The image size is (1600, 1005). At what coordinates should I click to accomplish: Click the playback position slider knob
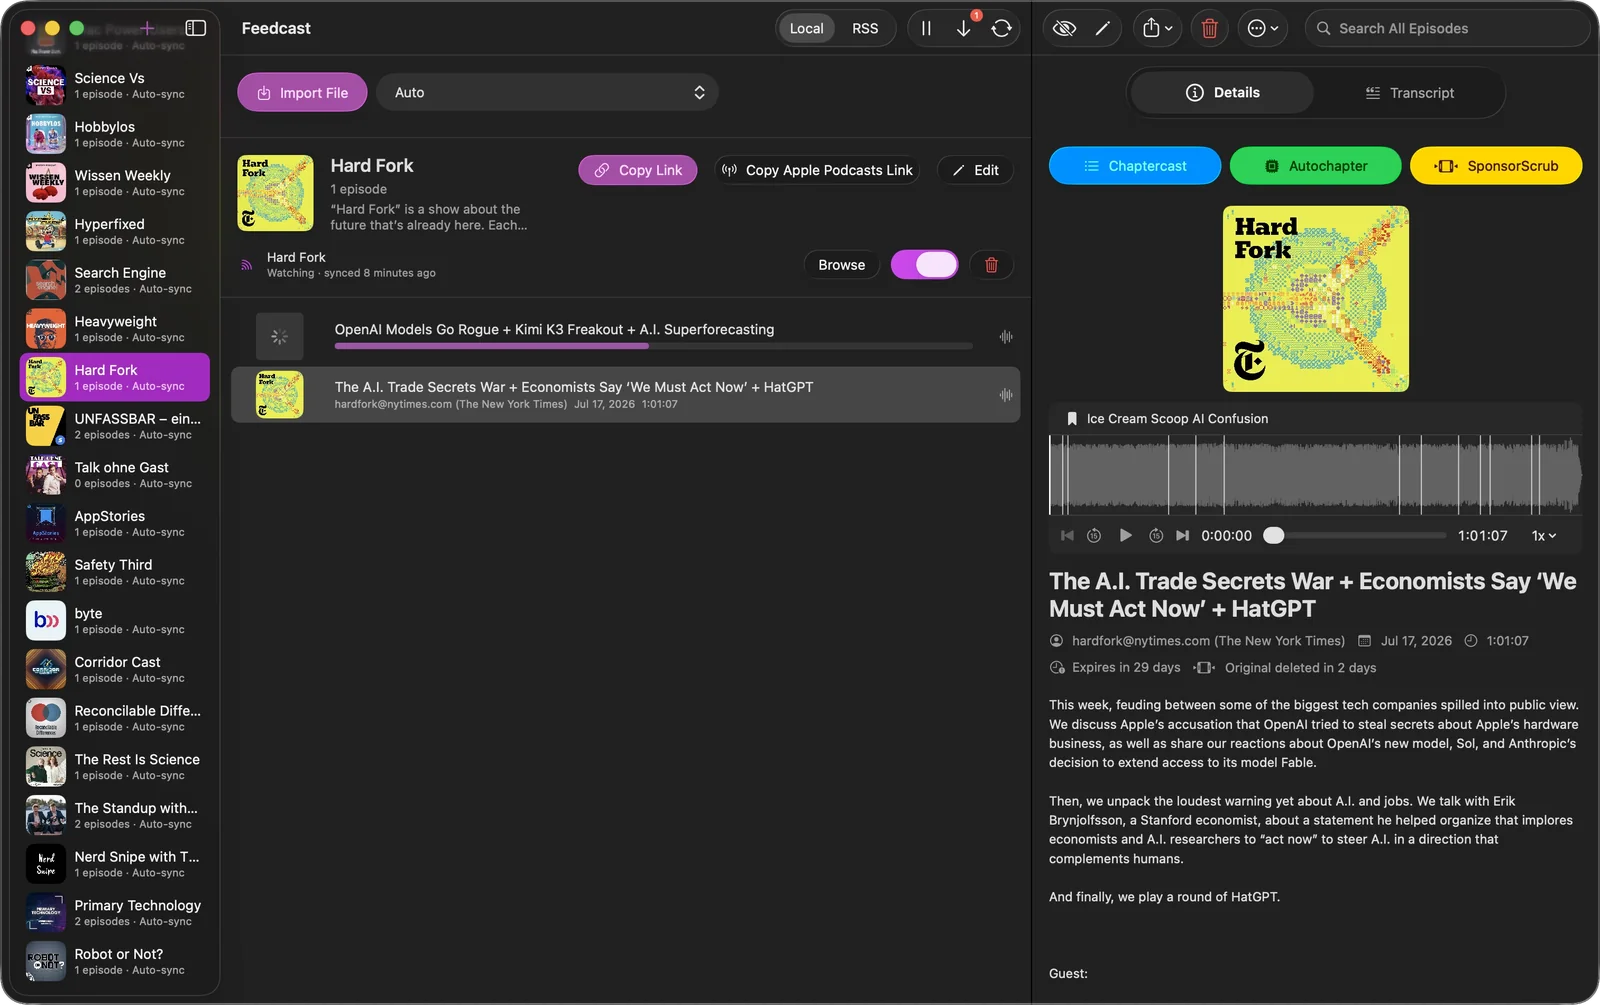(x=1273, y=536)
